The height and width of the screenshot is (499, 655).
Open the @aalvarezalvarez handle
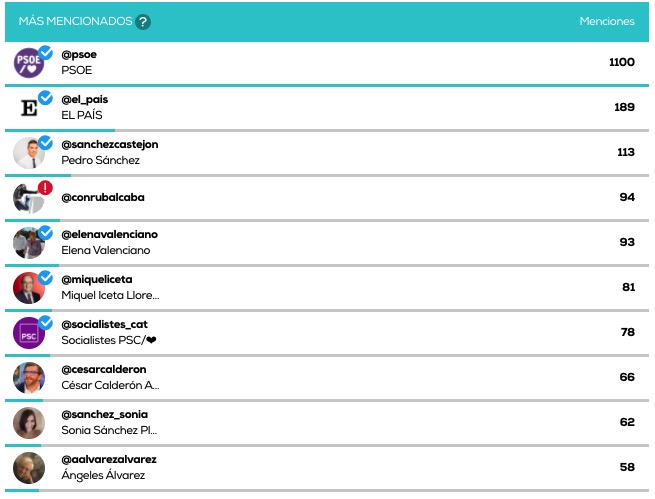[x=109, y=460]
